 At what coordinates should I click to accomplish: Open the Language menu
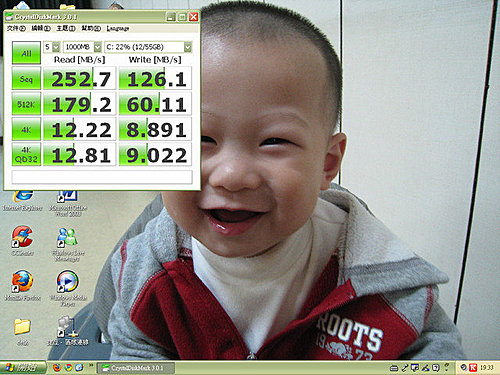[x=118, y=29]
